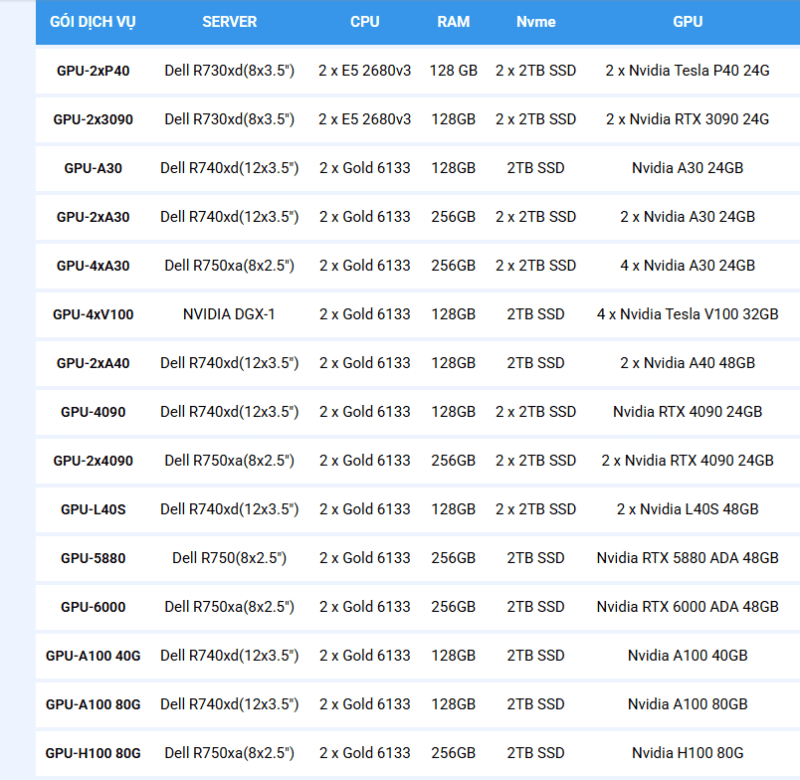Click the 256GB RAM cell for GPU-H100 80G
Viewport: 800px width, 780px height.
[454, 753]
